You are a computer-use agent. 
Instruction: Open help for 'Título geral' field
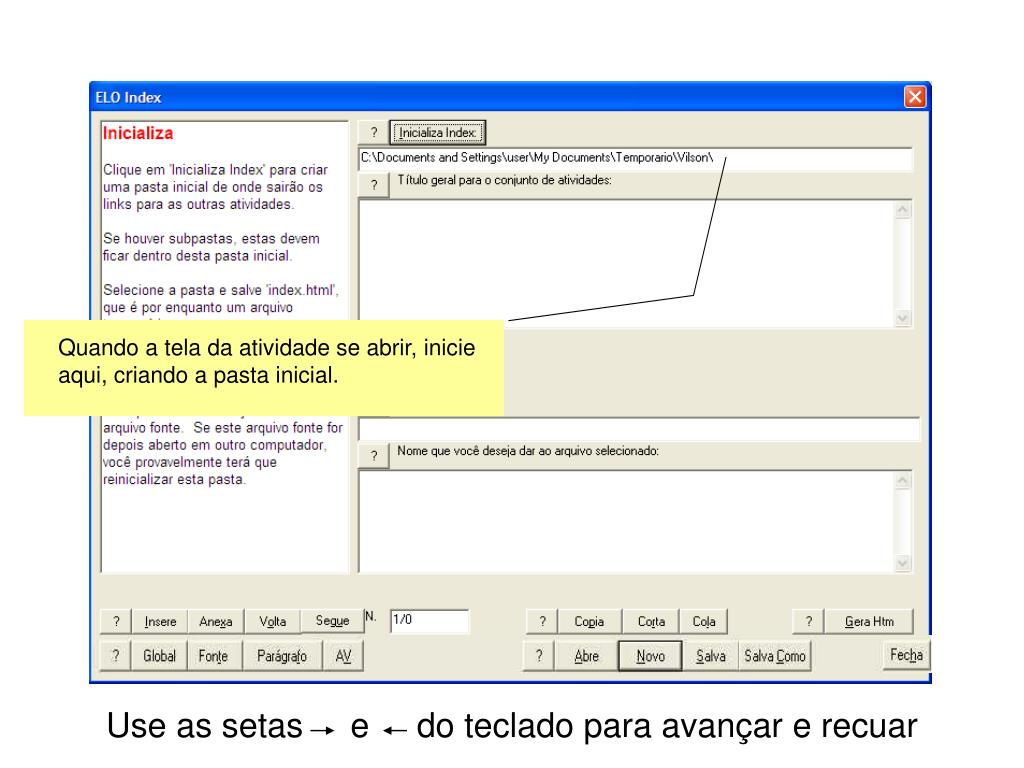click(x=374, y=185)
